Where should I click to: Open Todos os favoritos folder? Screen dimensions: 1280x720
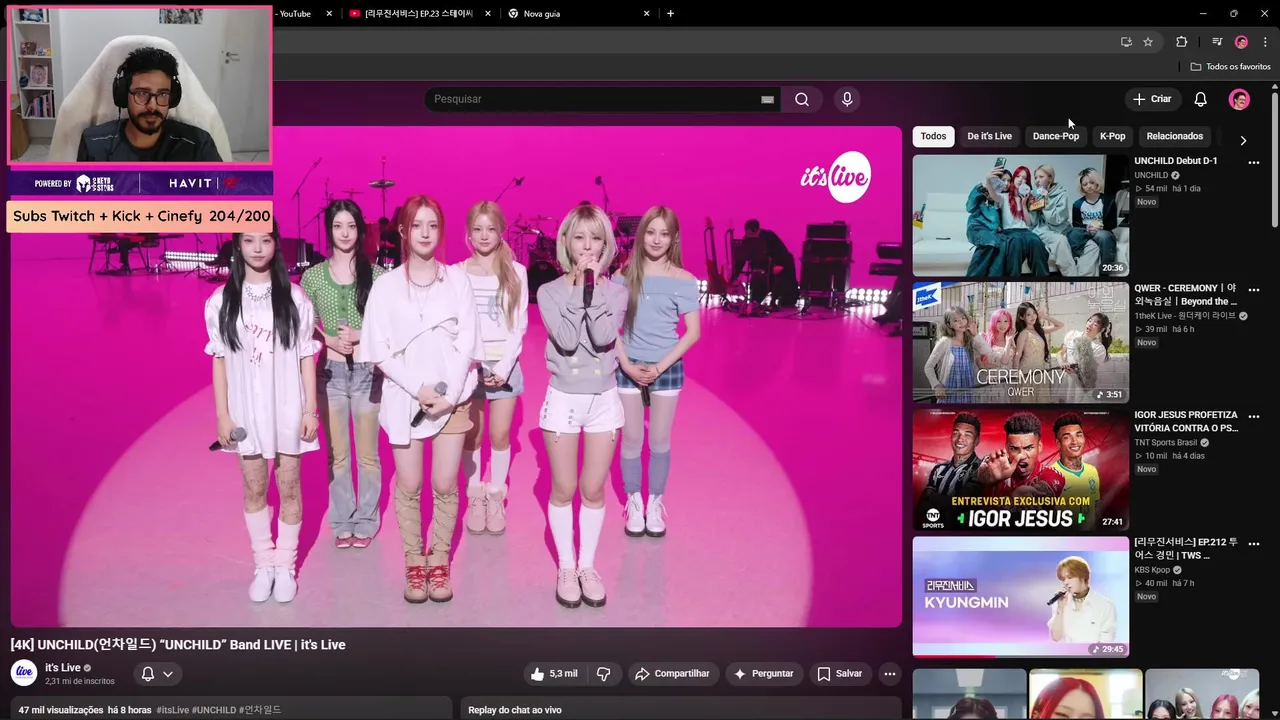[x=1231, y=67]
